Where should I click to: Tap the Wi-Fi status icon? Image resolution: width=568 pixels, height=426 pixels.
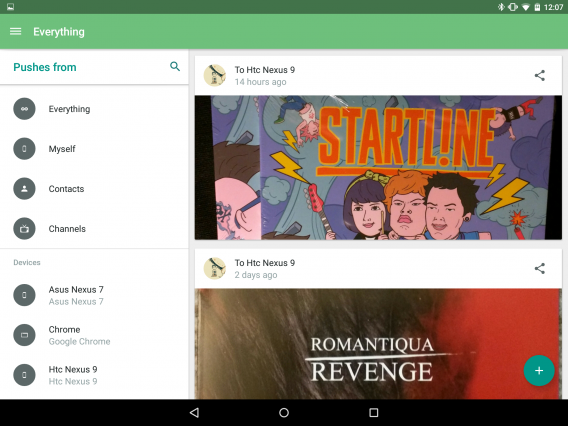point(526,7)
